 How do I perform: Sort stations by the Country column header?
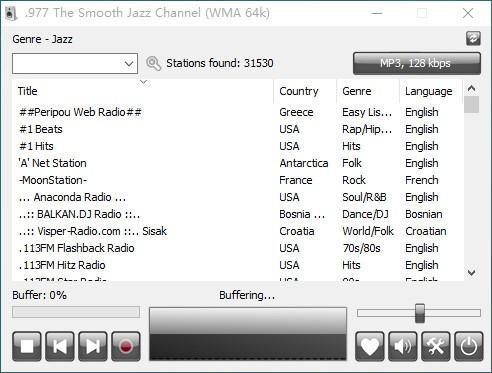305,91
